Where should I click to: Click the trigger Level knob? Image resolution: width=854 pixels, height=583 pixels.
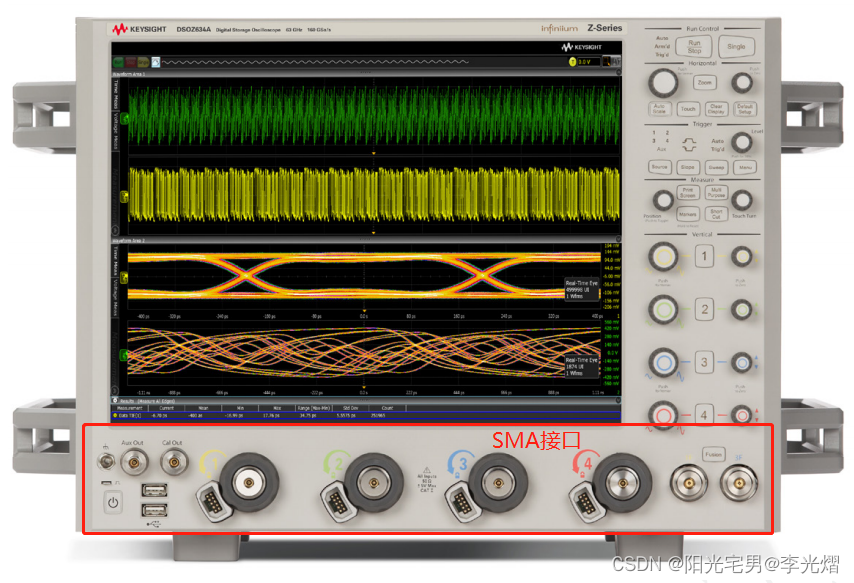742,143
